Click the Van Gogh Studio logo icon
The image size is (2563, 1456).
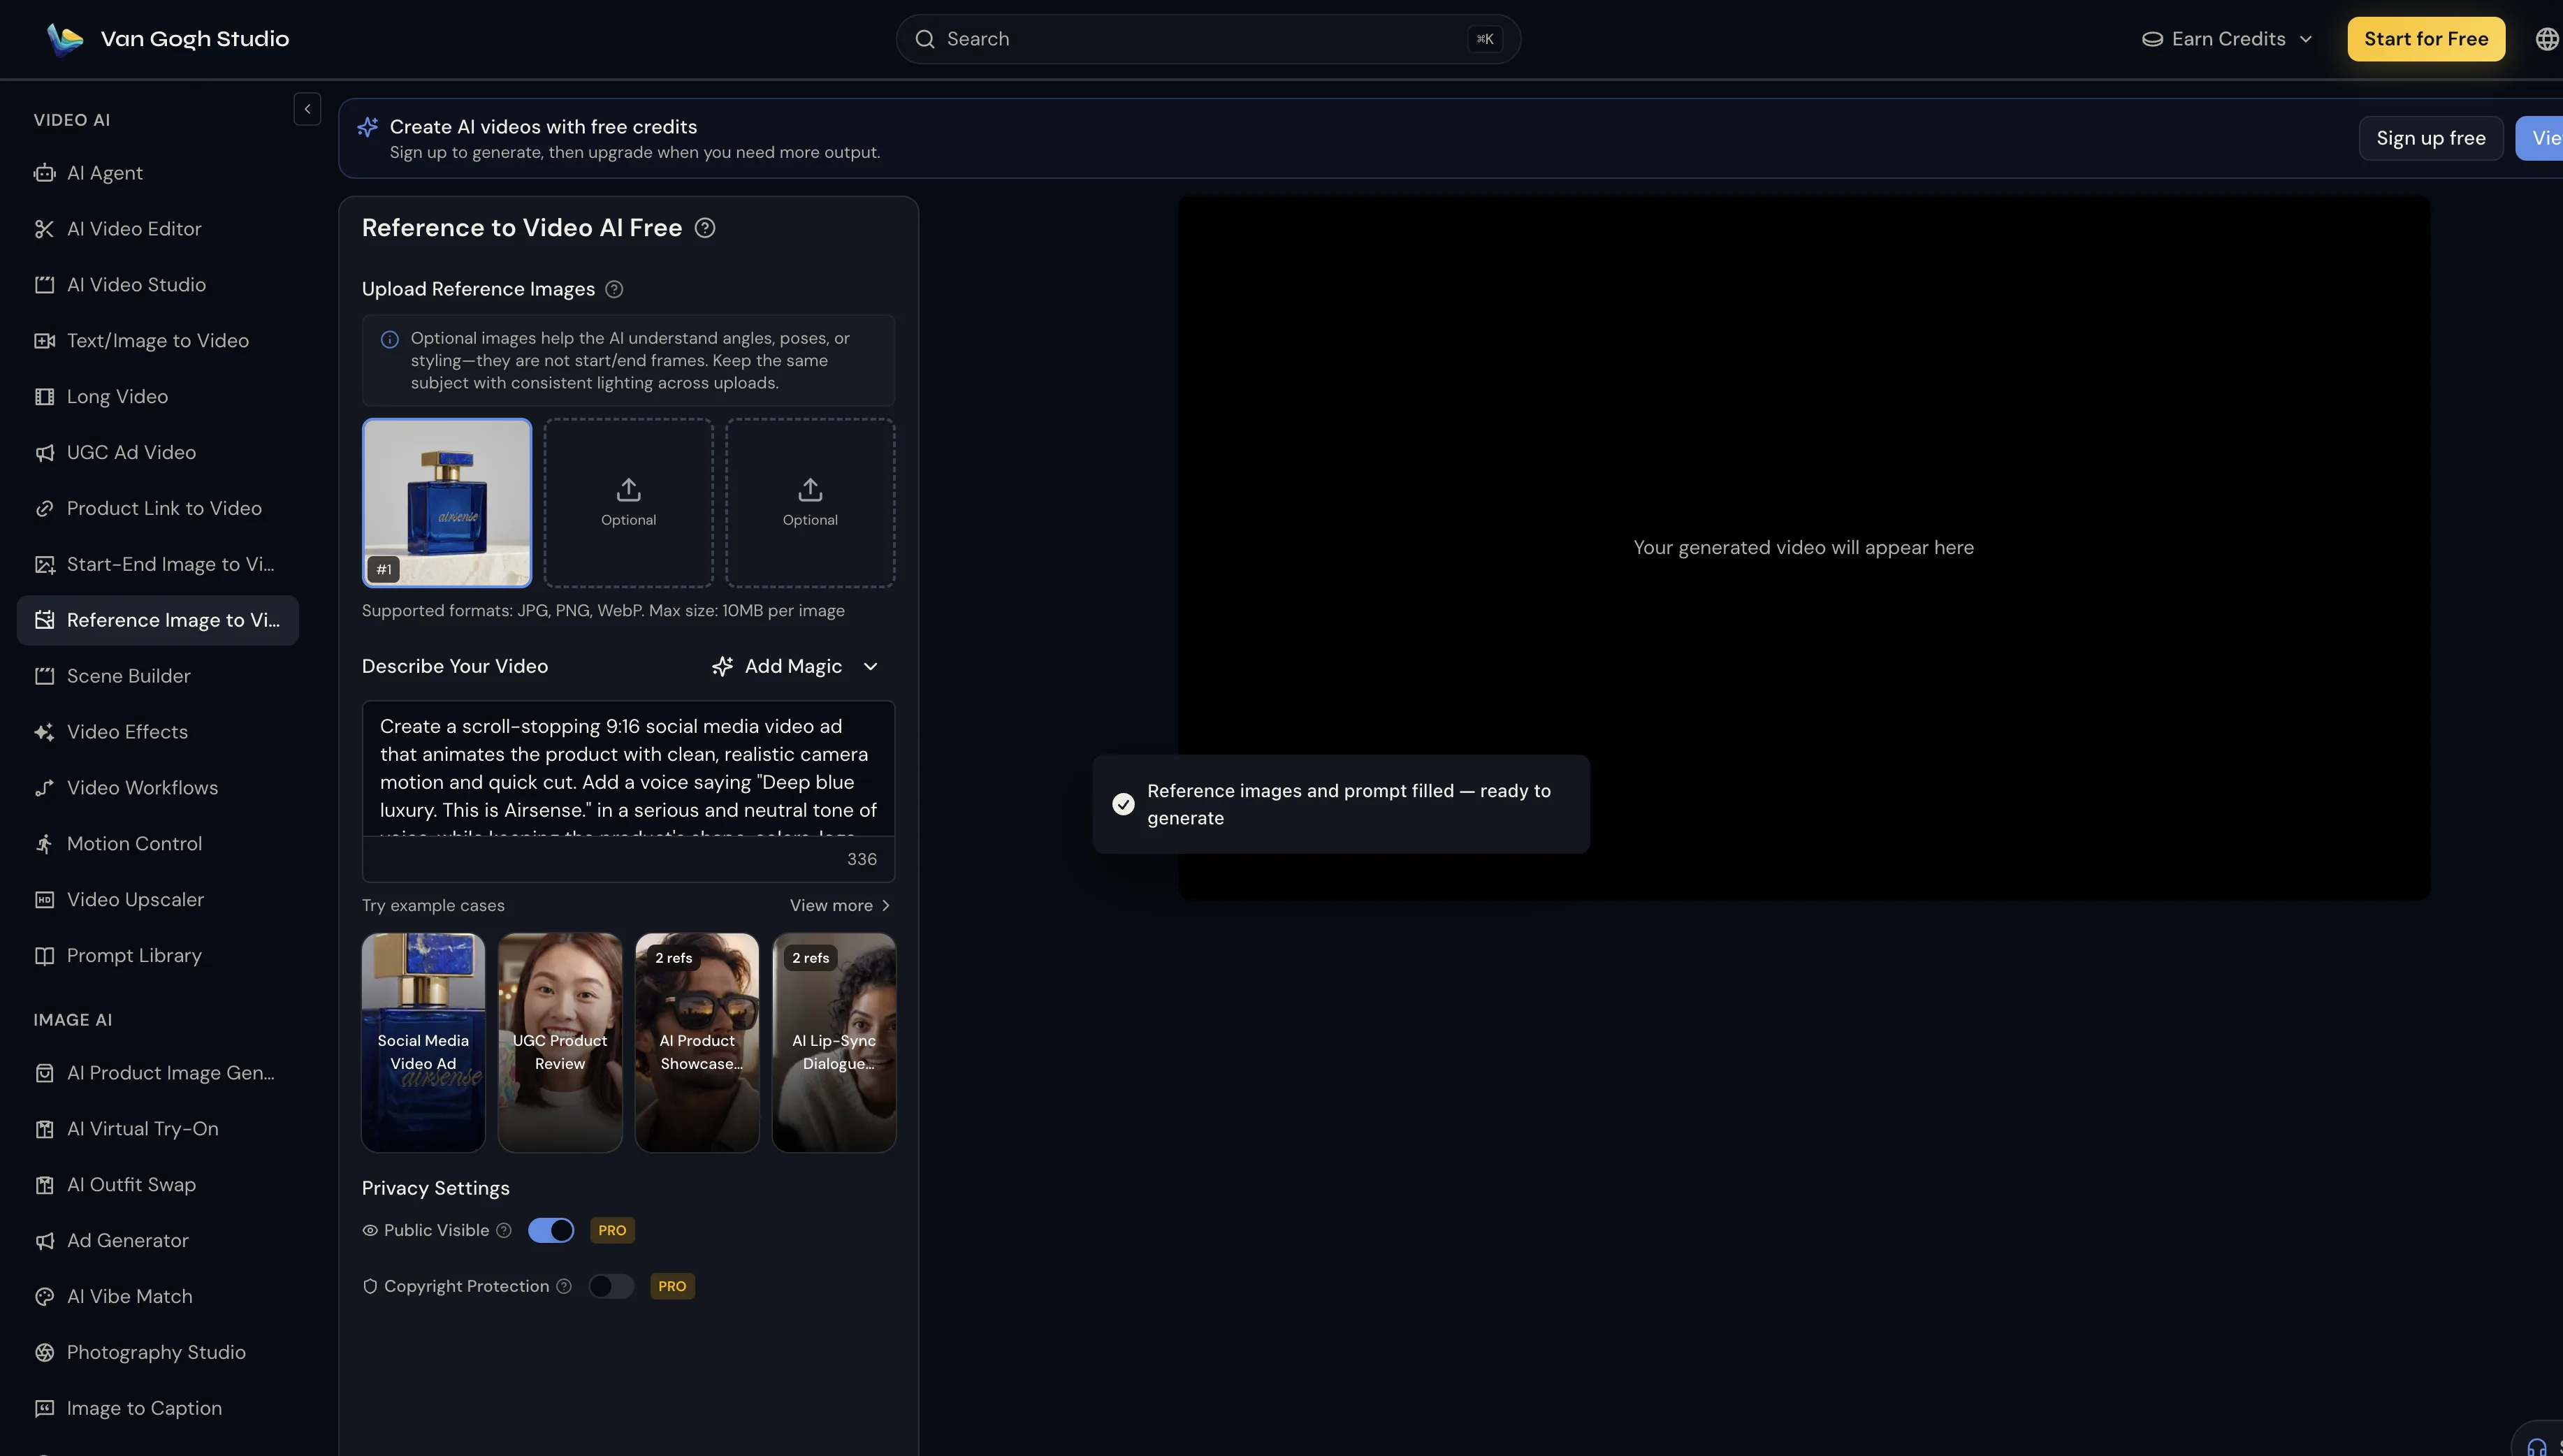[x=65, y=39]
